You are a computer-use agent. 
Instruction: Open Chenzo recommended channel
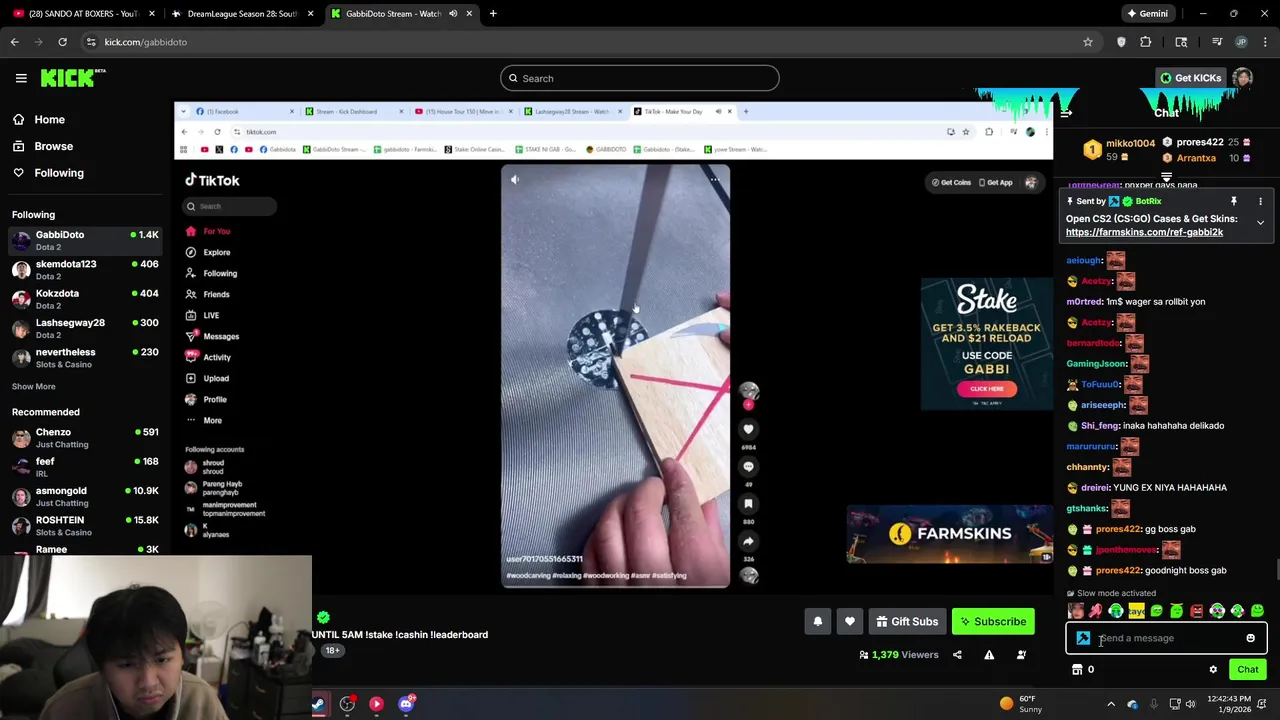point(86,438)
